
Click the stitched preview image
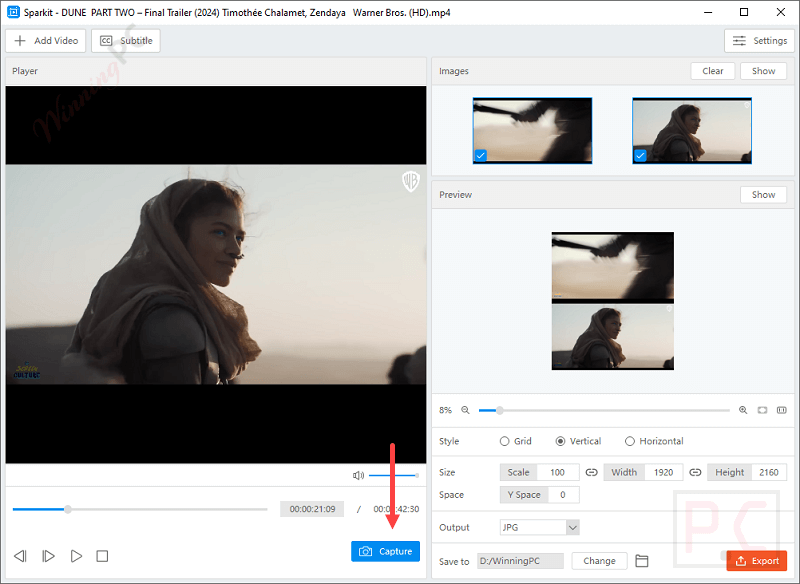pos(613,301)
